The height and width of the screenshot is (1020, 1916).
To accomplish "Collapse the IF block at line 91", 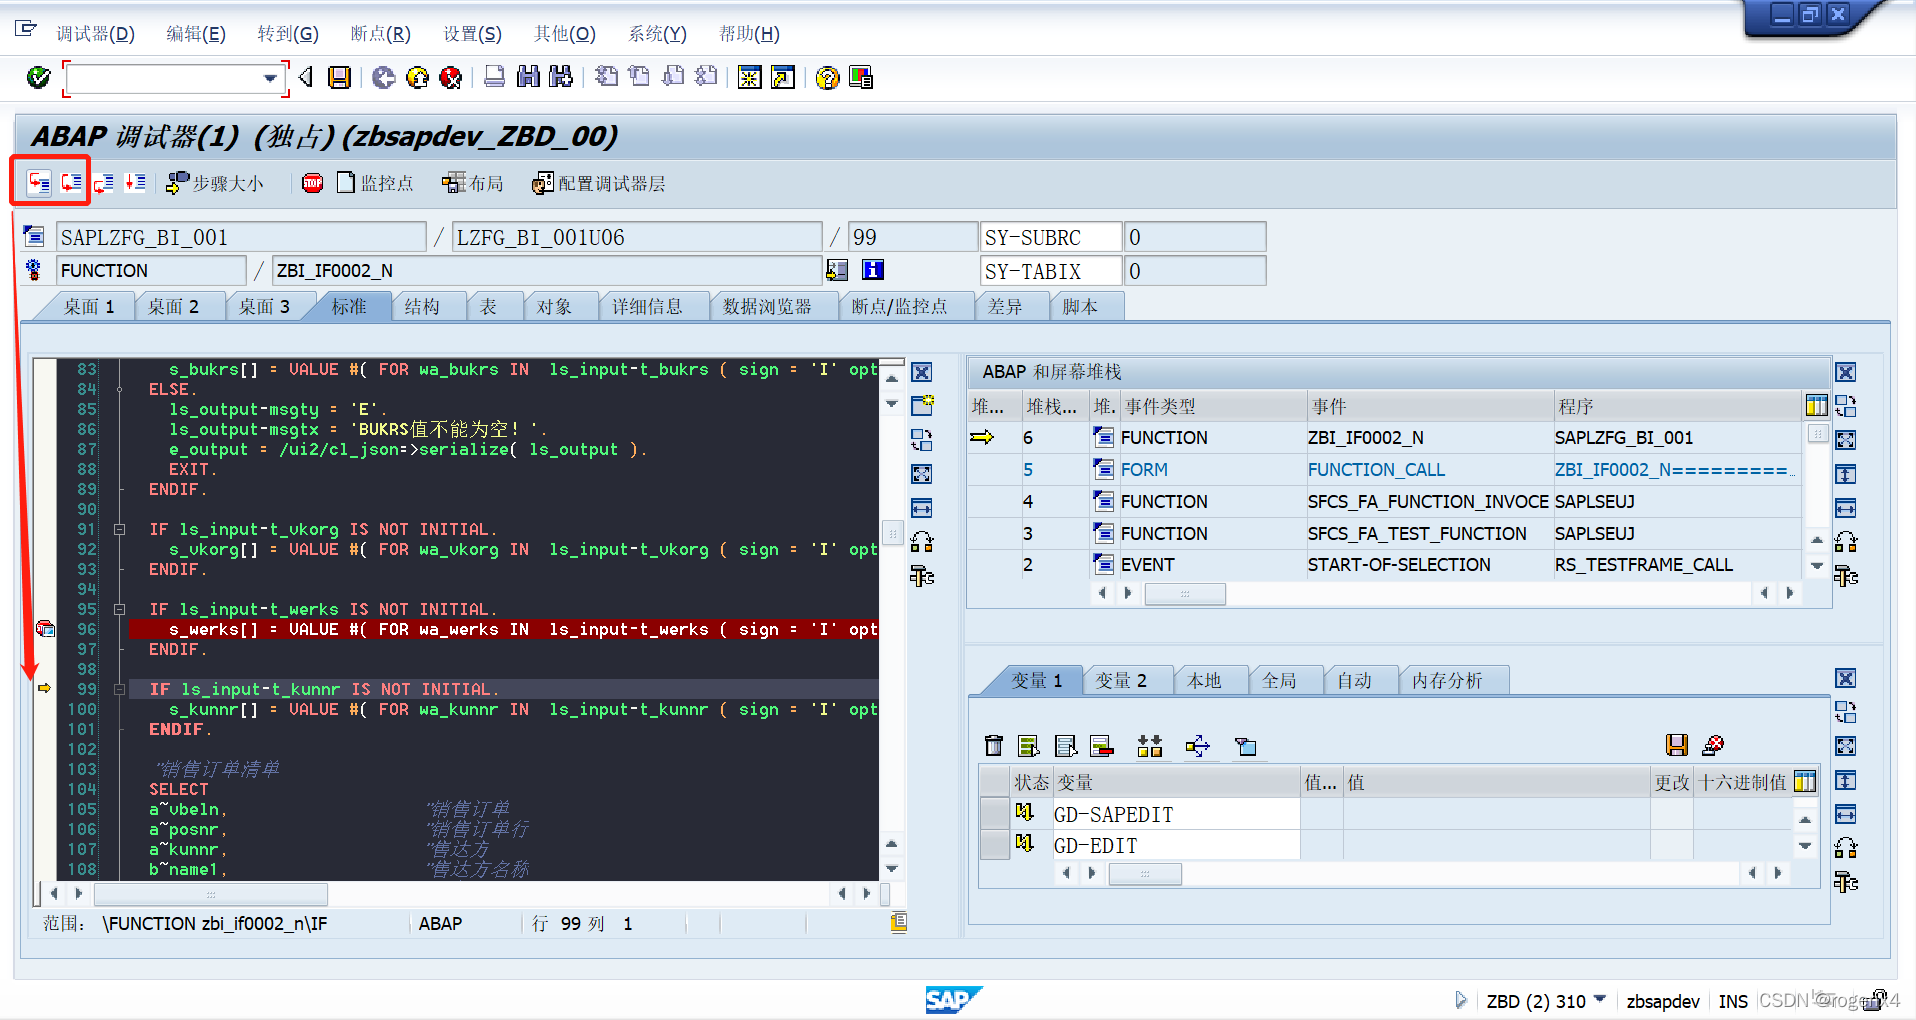I will click(119, 529).
